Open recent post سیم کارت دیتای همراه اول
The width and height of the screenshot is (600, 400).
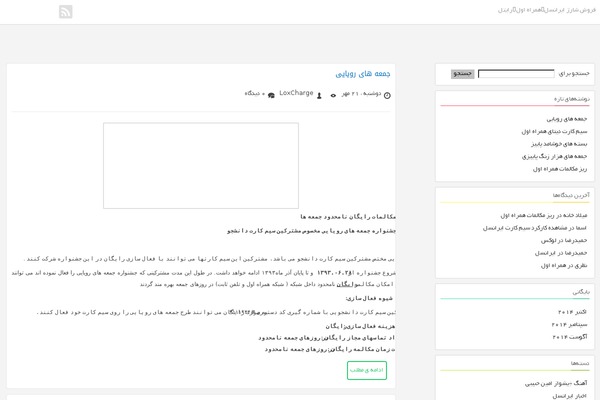pyautogui.click(x=554, y=132)
